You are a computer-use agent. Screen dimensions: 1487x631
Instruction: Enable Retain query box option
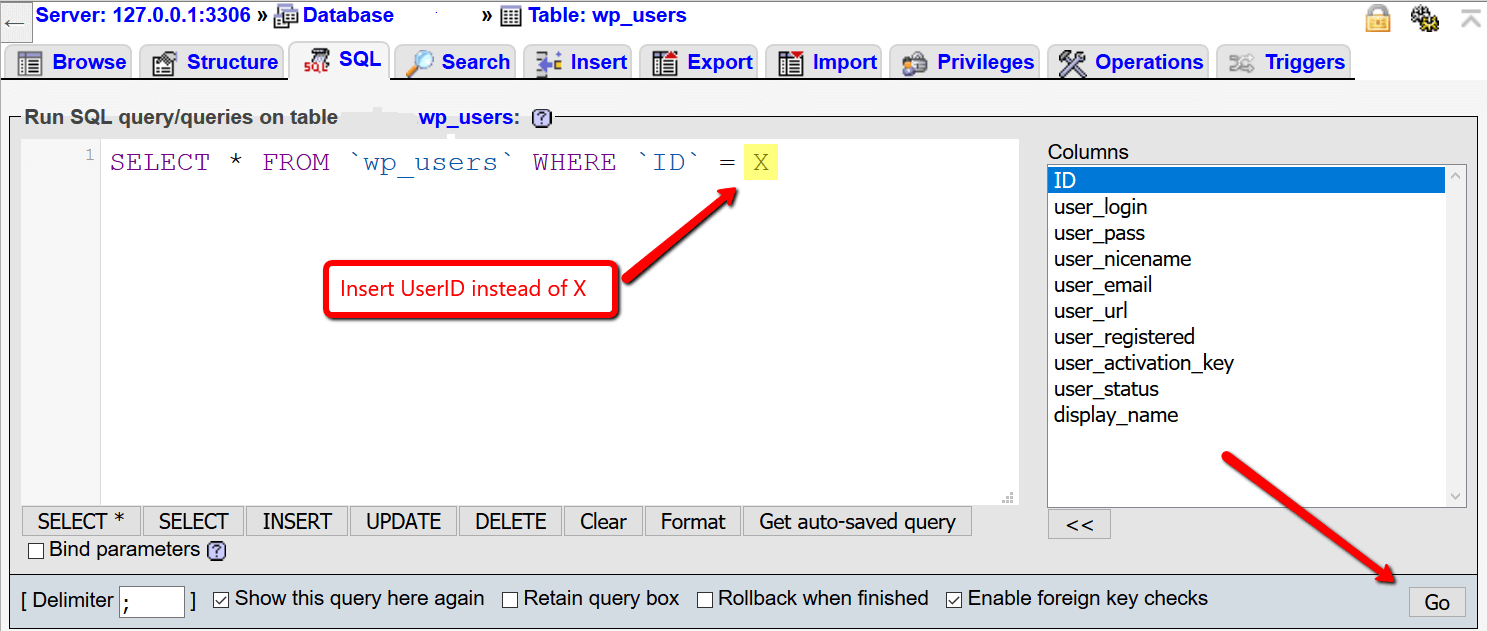coord(510,600)
